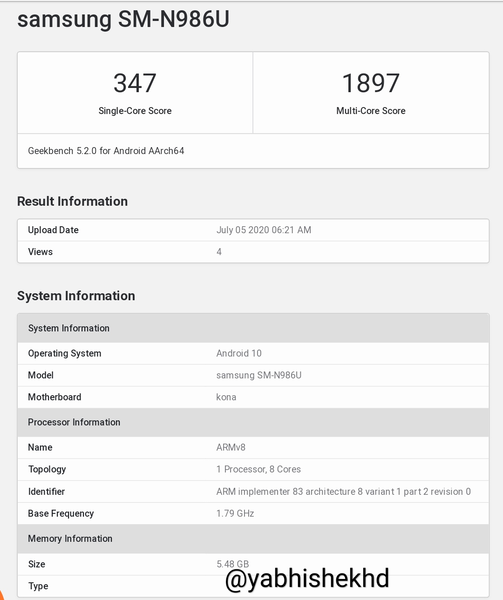This screenshot has width=503, height=600.
Task: Click the memory 'Type' row label
Action: click(x=38, y=586)
